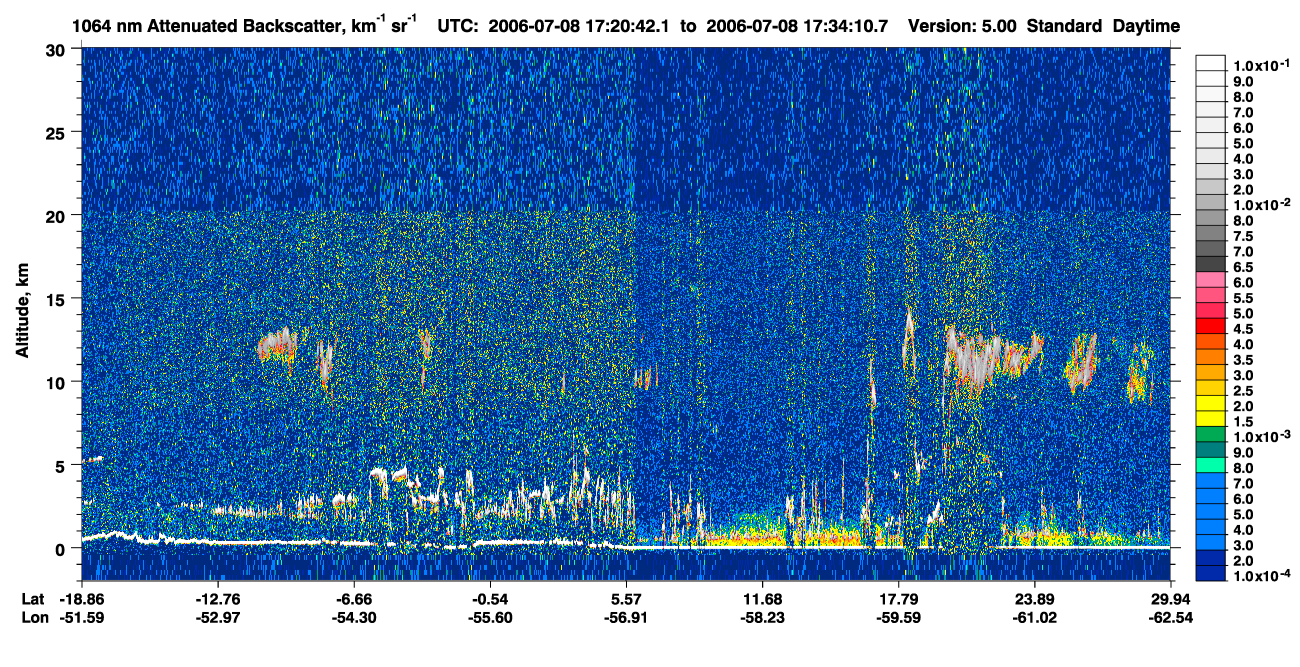
Task: Click latitude value "-6.66"
Action: tap(354, 599)
